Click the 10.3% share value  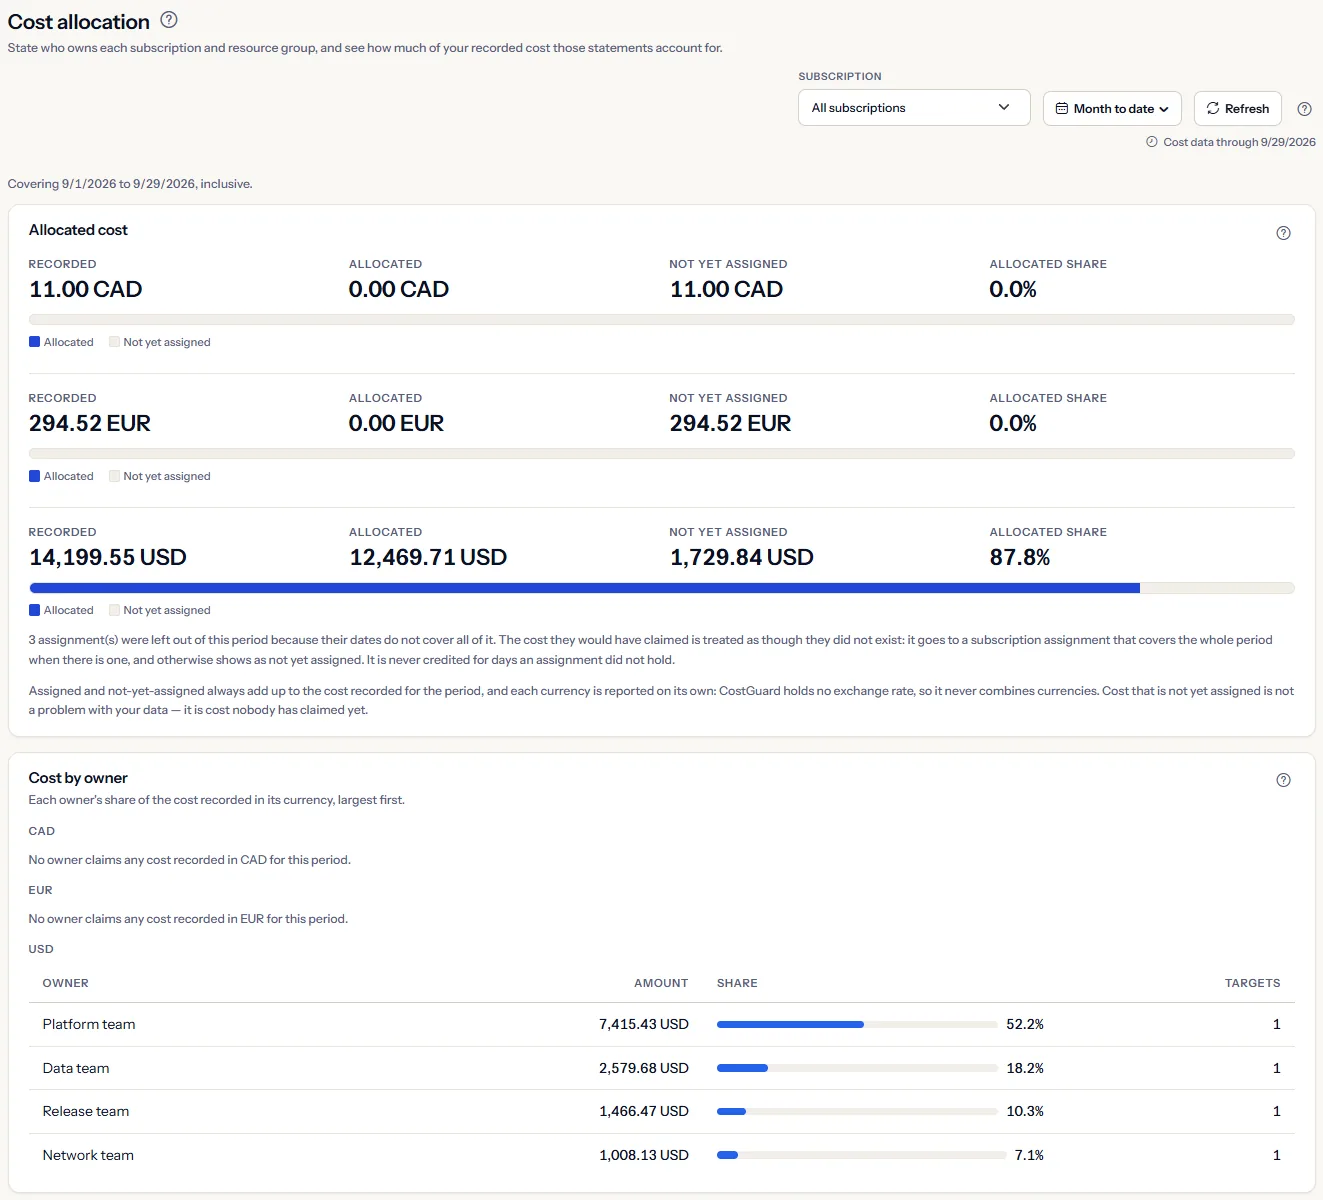tap(1025, 1111)
